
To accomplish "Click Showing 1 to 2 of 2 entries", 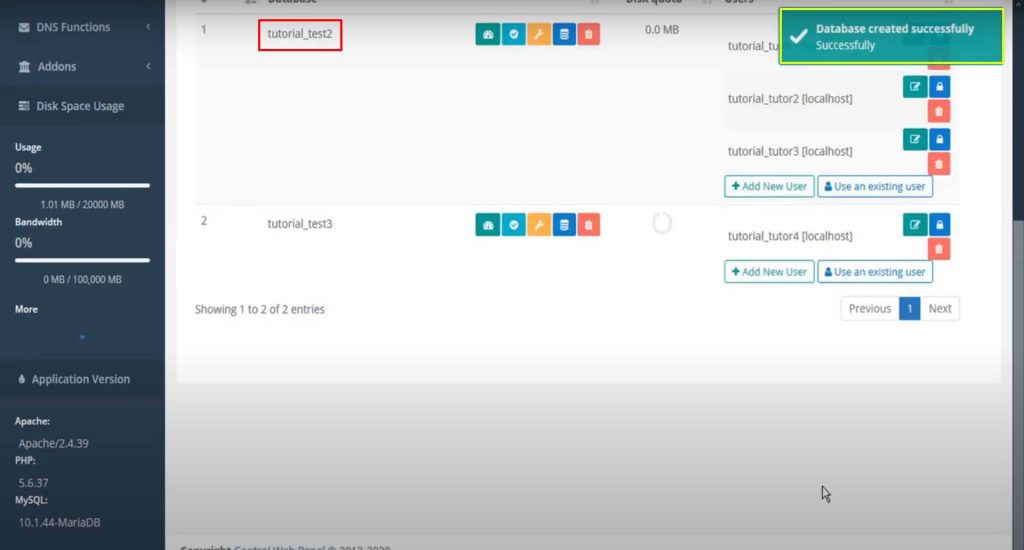I will [259, 310].
